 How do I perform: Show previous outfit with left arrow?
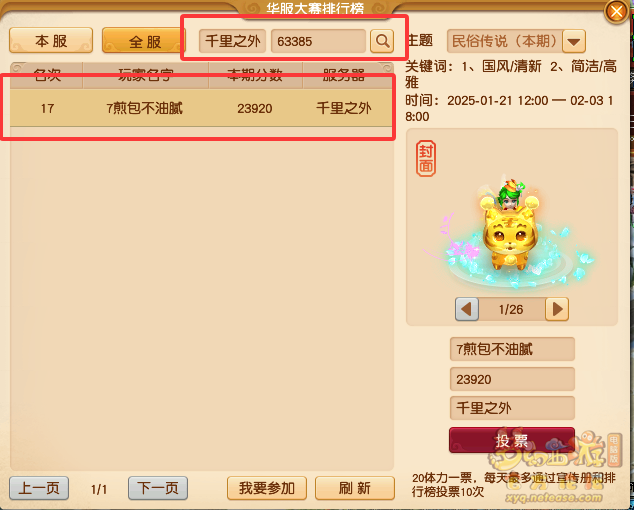[467, 309]
